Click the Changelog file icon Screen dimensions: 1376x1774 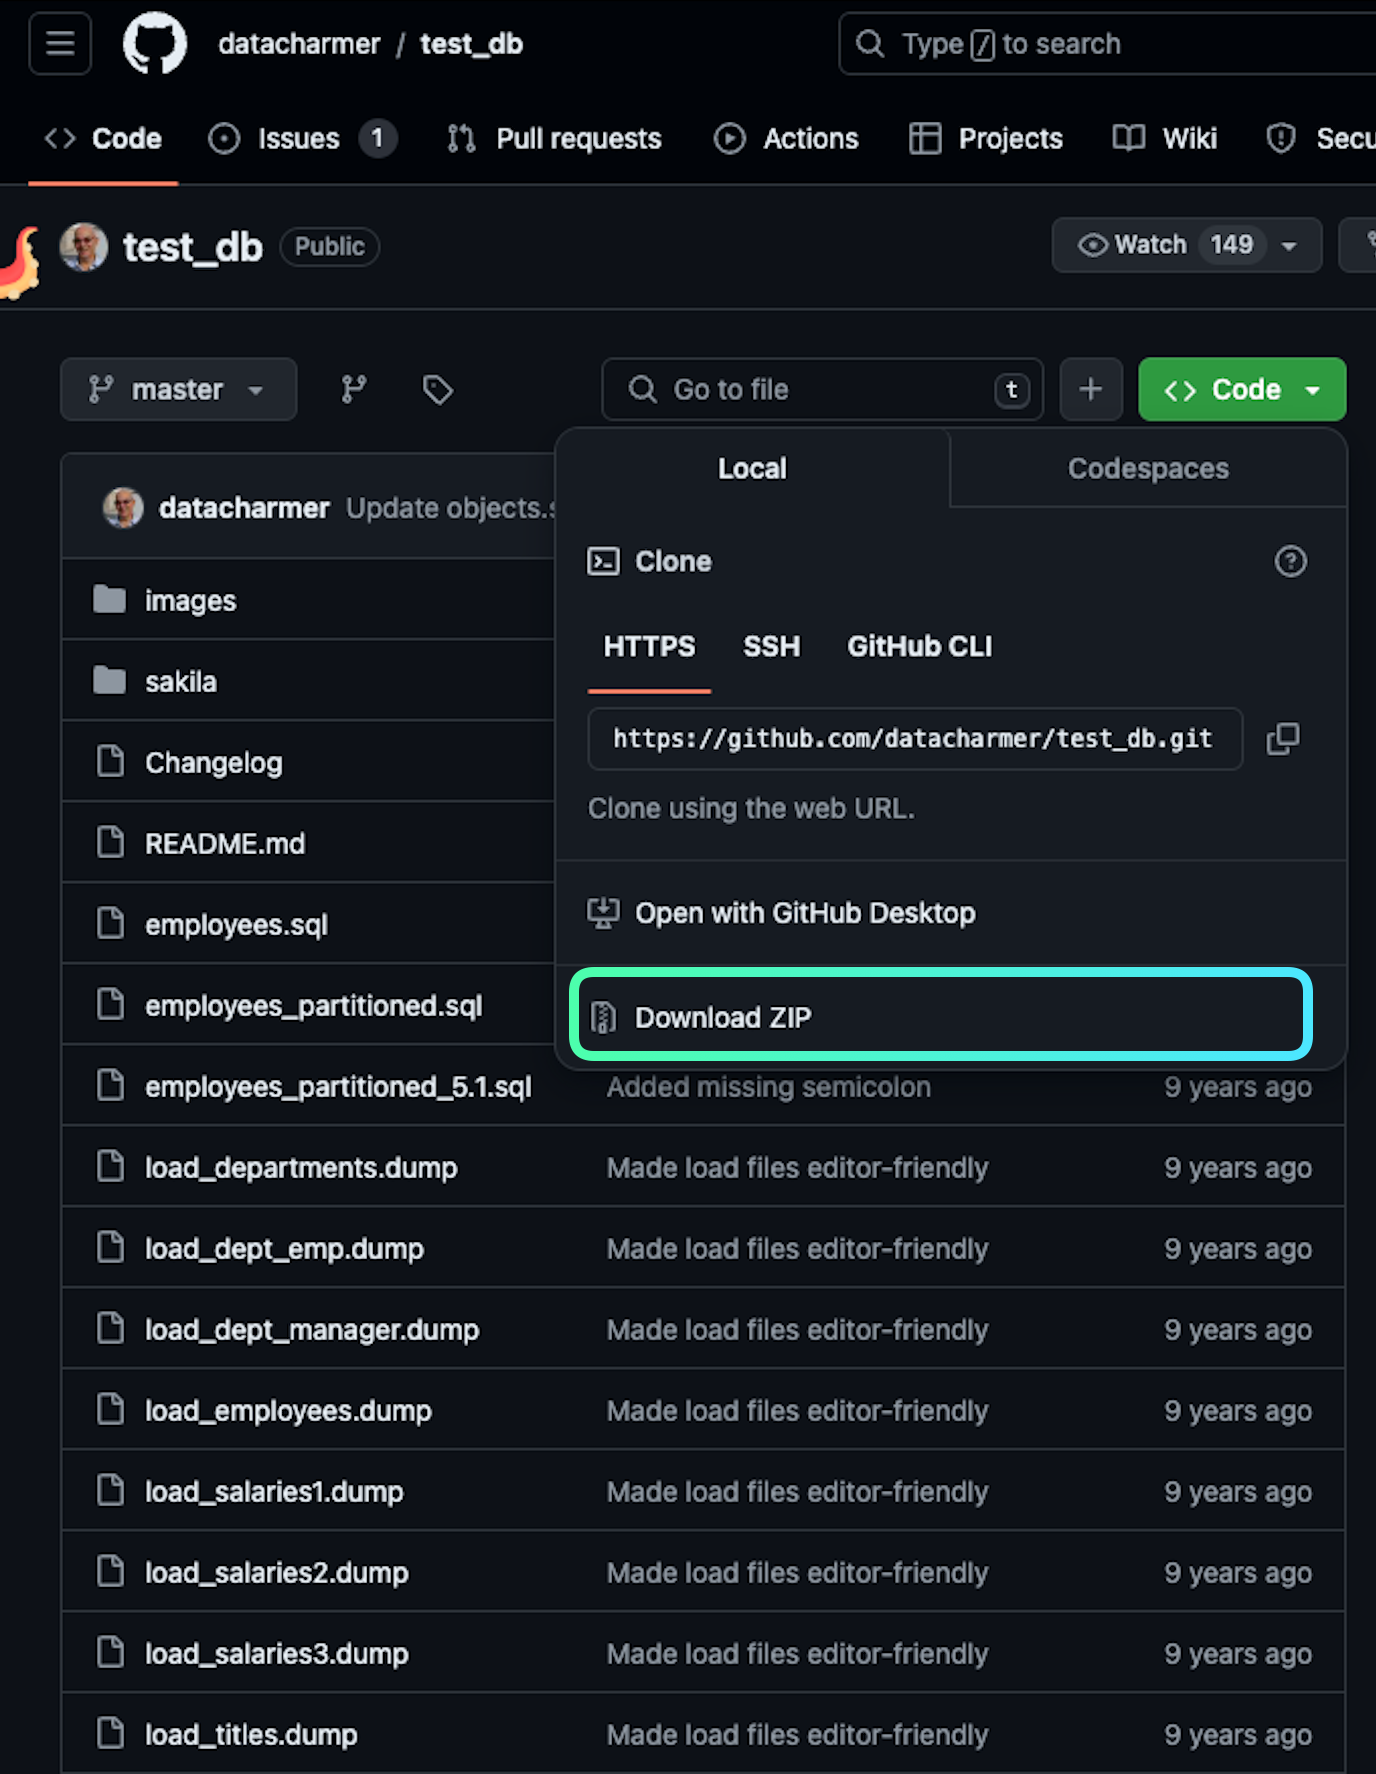point(110,762)
